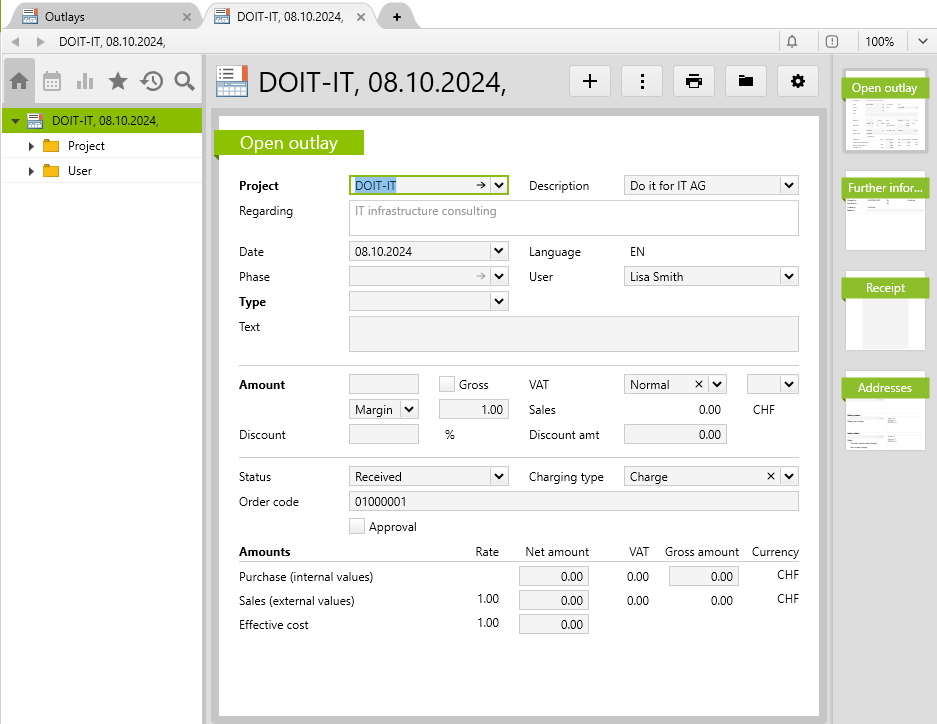
Task: Select the Receipt page thumbnail
Action: (885, 310)
